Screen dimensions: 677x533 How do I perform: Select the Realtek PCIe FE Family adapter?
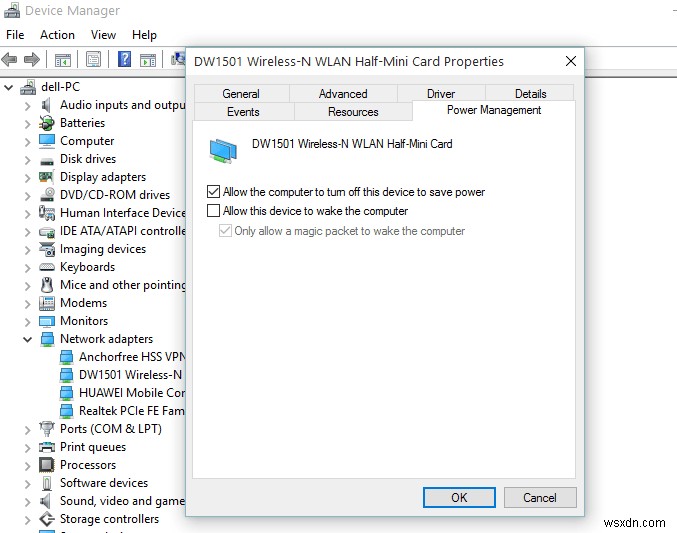[x=122, y=411]
